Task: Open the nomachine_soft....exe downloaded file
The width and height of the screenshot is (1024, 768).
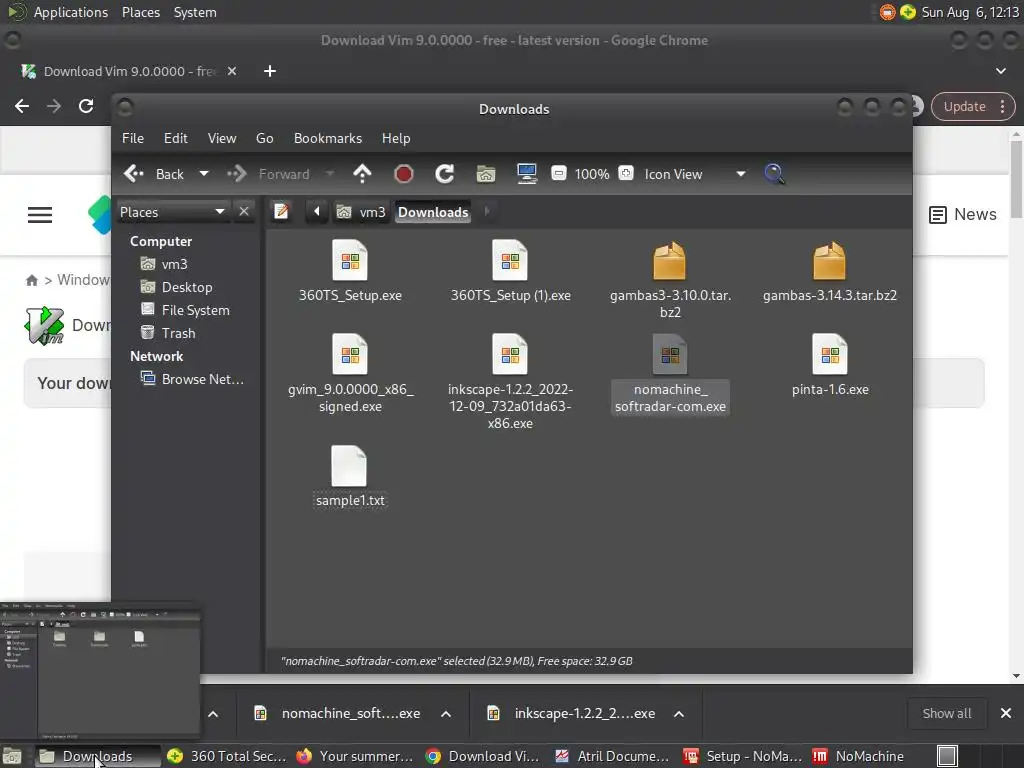Action: point(337,714)
